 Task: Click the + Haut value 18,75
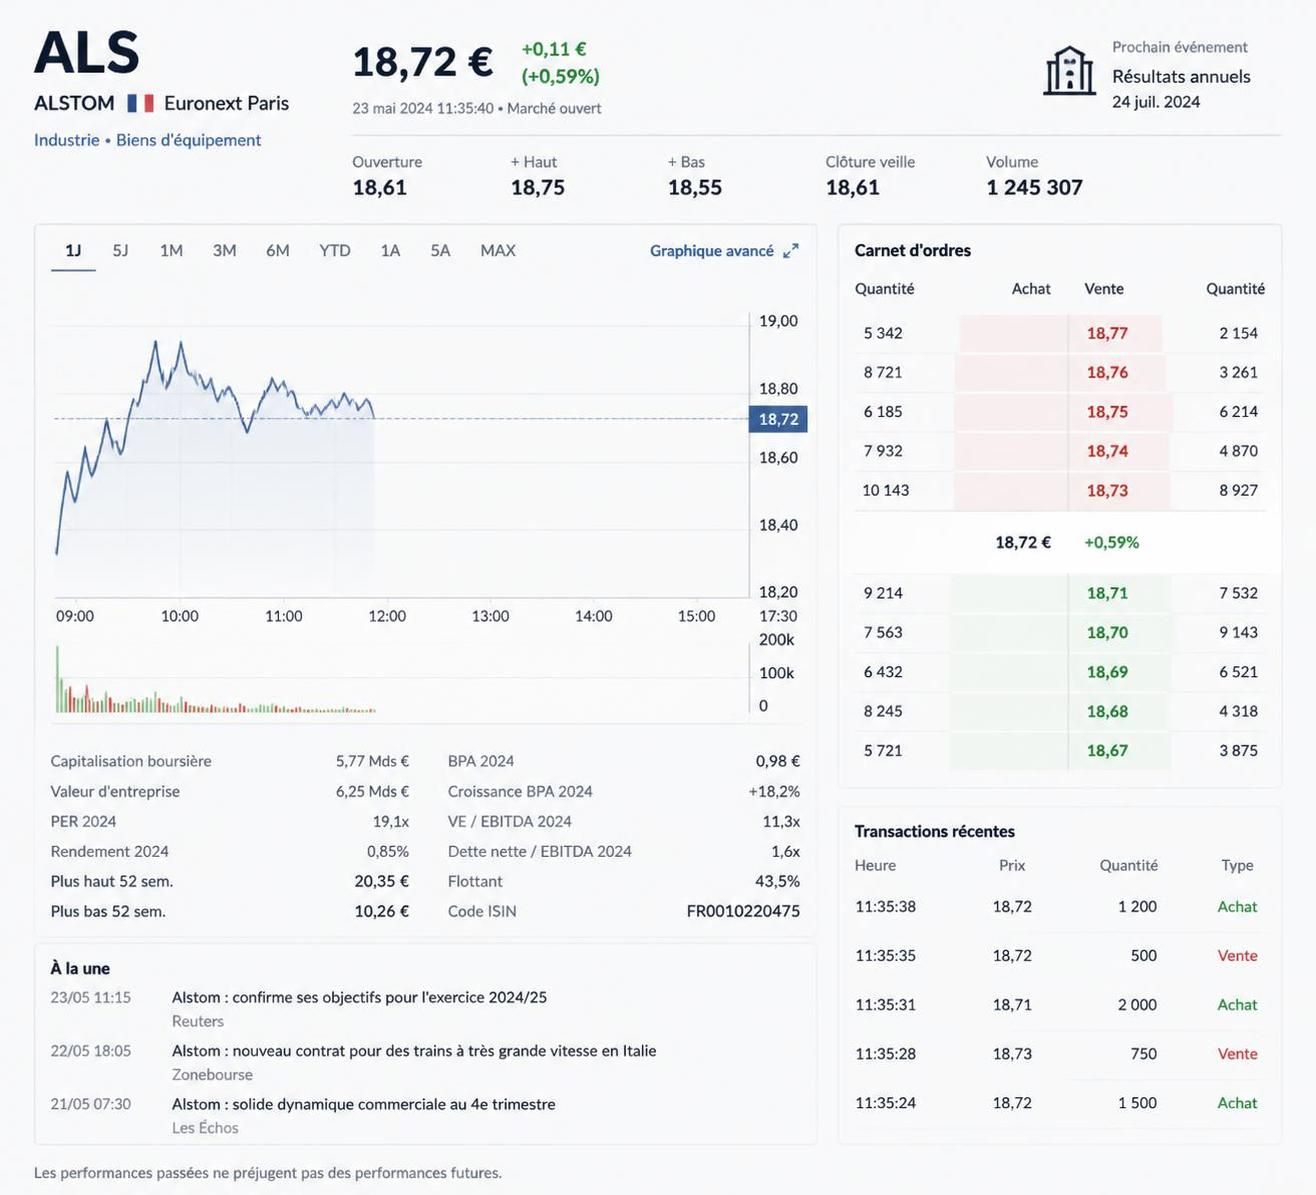pos(538,187)
